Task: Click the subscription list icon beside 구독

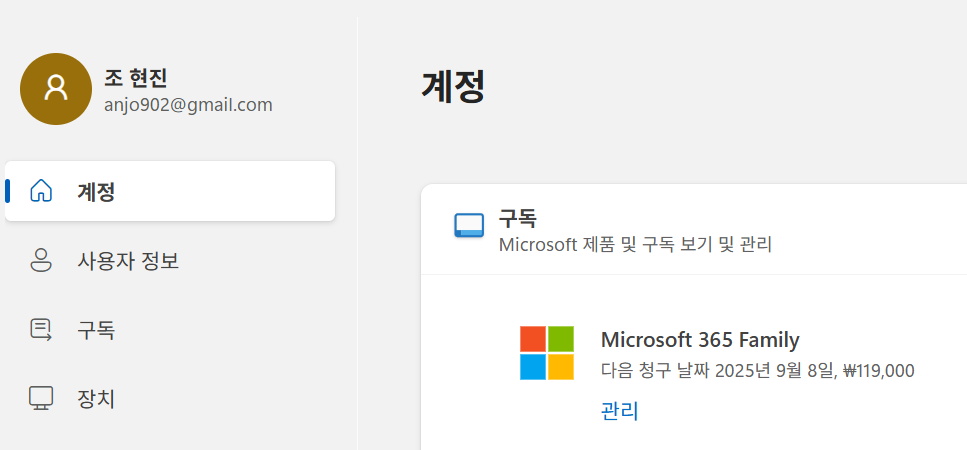Action: click(x=41, y=330)
